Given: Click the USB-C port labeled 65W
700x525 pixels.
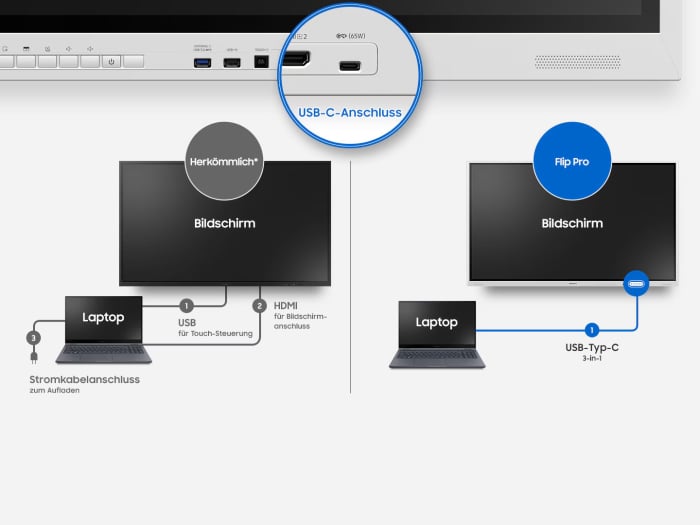Looking at the screenshot, I should pos(350,67).
